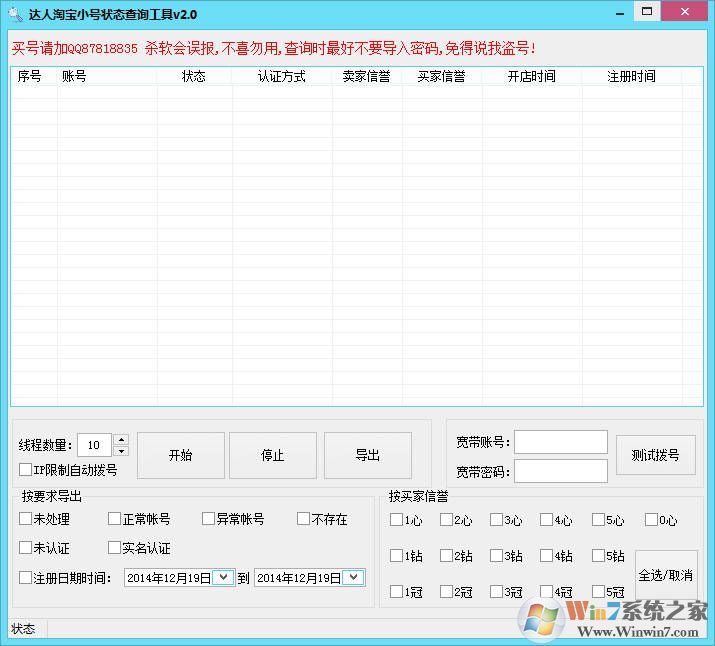Click the 测试拨号 button

(x=655, y=455)
